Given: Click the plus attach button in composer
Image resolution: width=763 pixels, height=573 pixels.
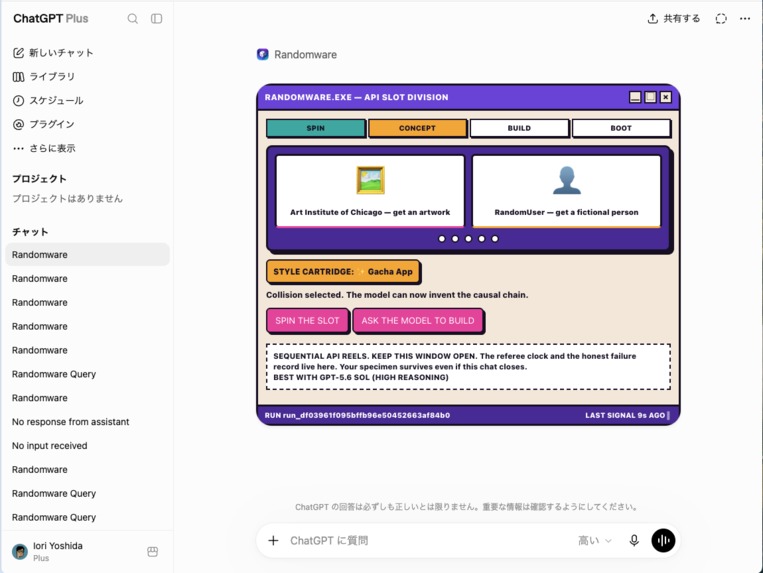Looking at the screenshot, I should click(273, 540).
